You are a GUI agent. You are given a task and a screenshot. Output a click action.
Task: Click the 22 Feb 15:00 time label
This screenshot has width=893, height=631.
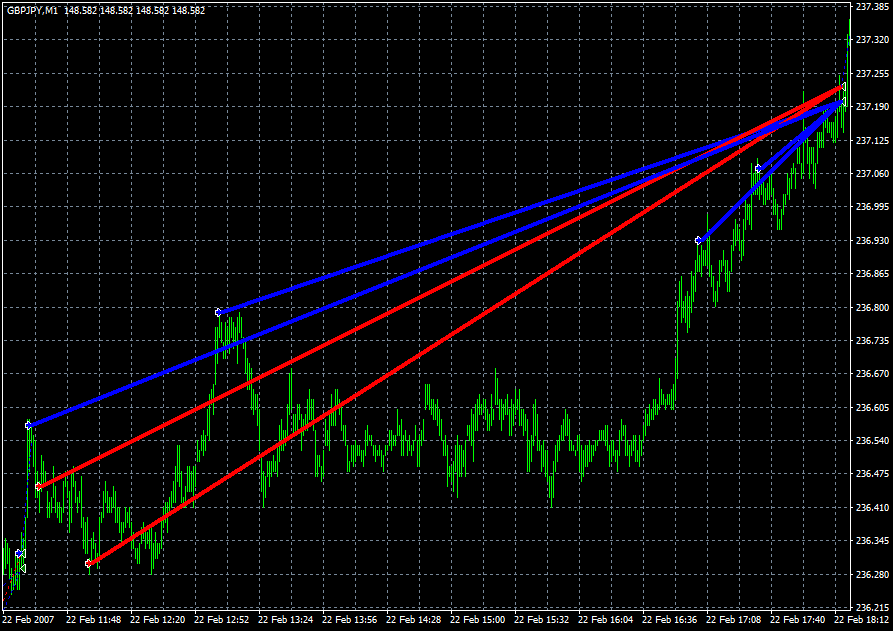point(481,620)
